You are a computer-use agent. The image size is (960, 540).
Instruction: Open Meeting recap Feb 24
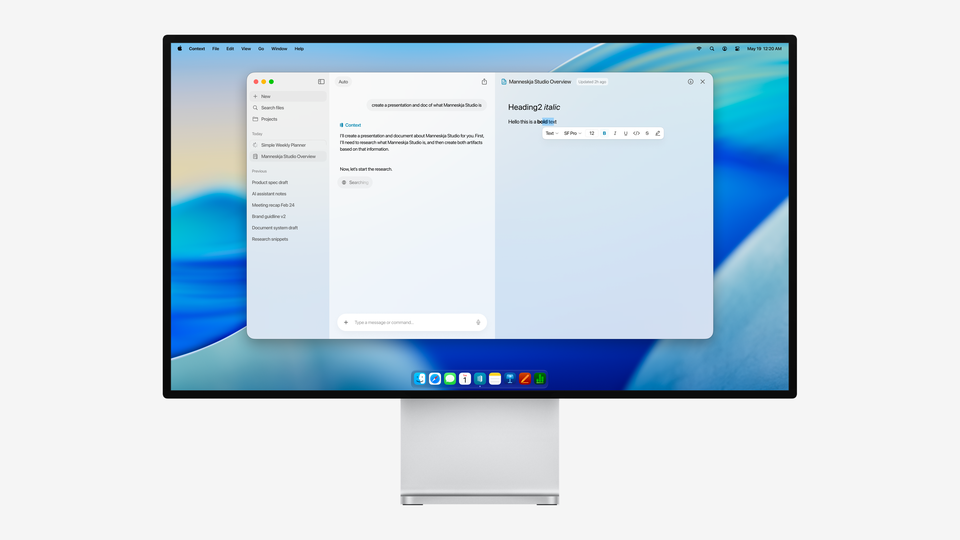[273, 205]
